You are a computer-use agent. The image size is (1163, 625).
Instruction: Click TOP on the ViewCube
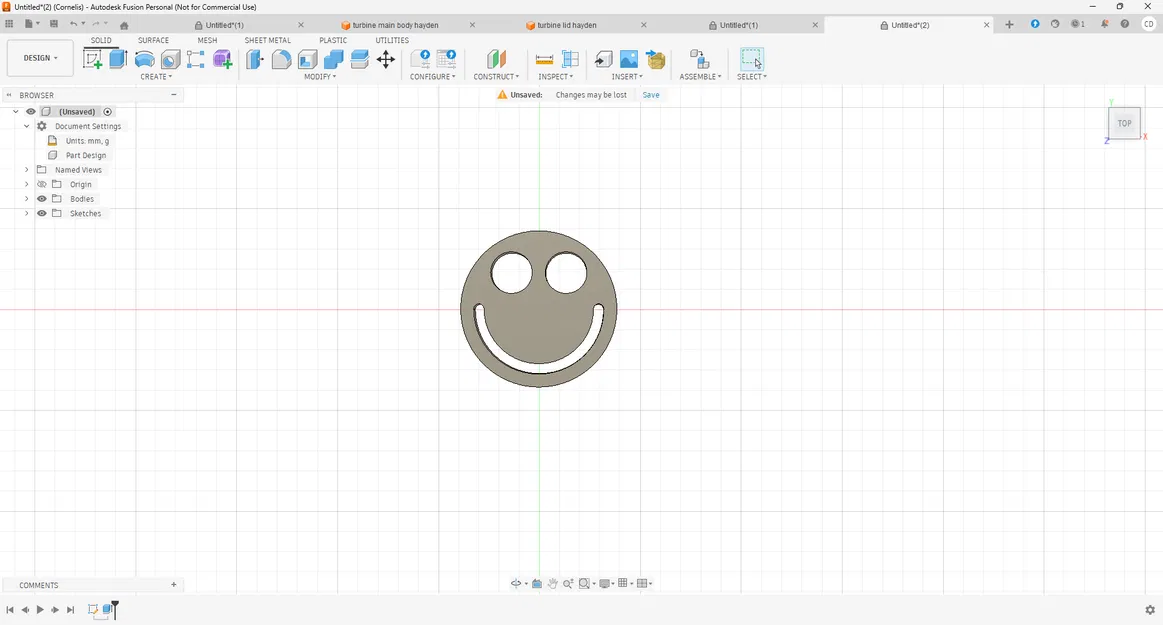[1124, 122]
